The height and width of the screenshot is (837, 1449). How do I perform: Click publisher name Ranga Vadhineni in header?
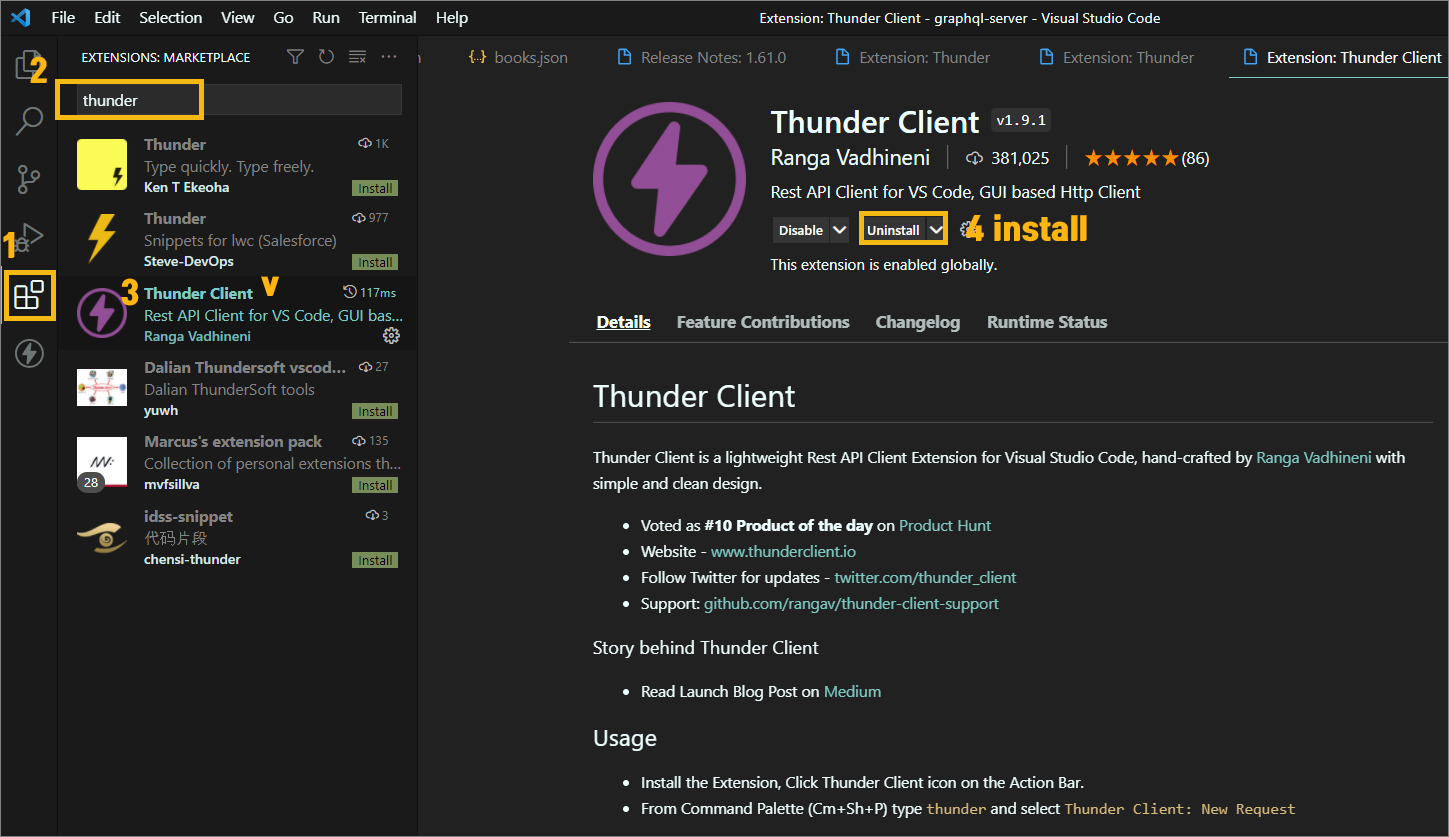[850, 158]
